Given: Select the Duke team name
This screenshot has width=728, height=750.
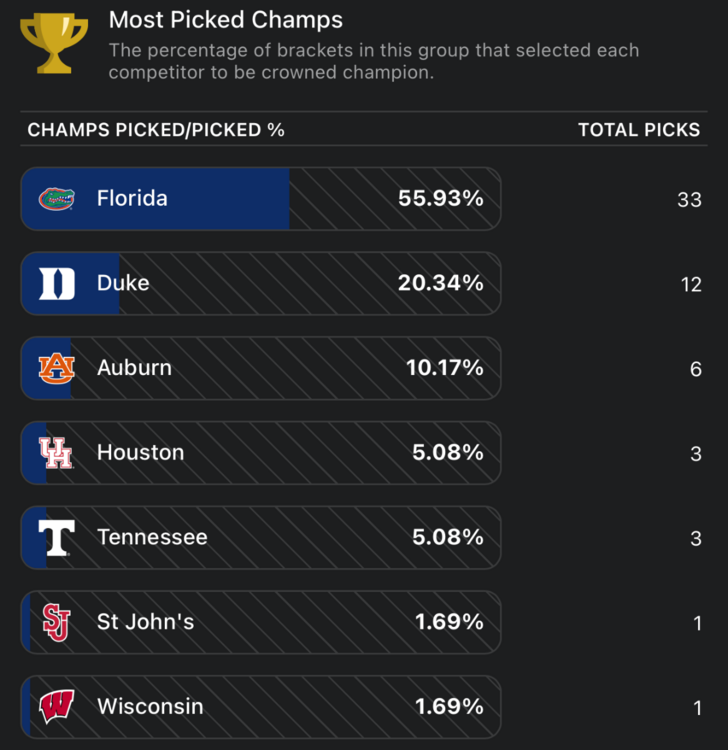Looking at the screenshot, I should 123,284.
